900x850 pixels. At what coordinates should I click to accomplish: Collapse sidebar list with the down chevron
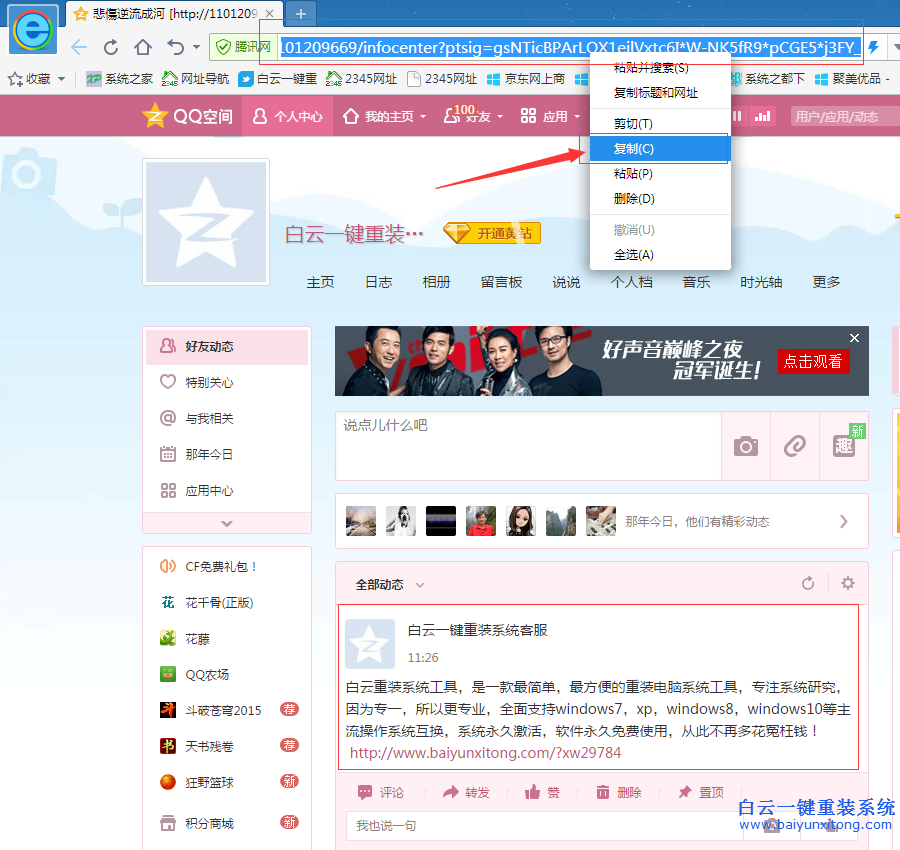point(227,522)
